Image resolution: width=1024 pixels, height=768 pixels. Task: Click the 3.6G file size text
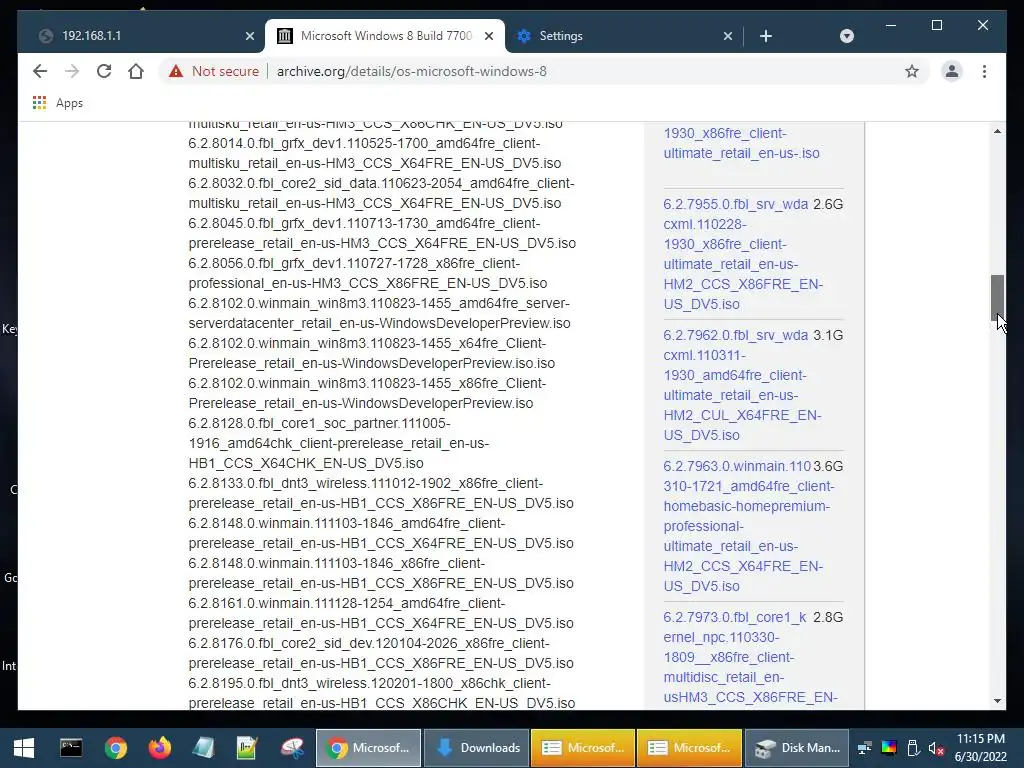pyautogui.click(x=828, y=466)
